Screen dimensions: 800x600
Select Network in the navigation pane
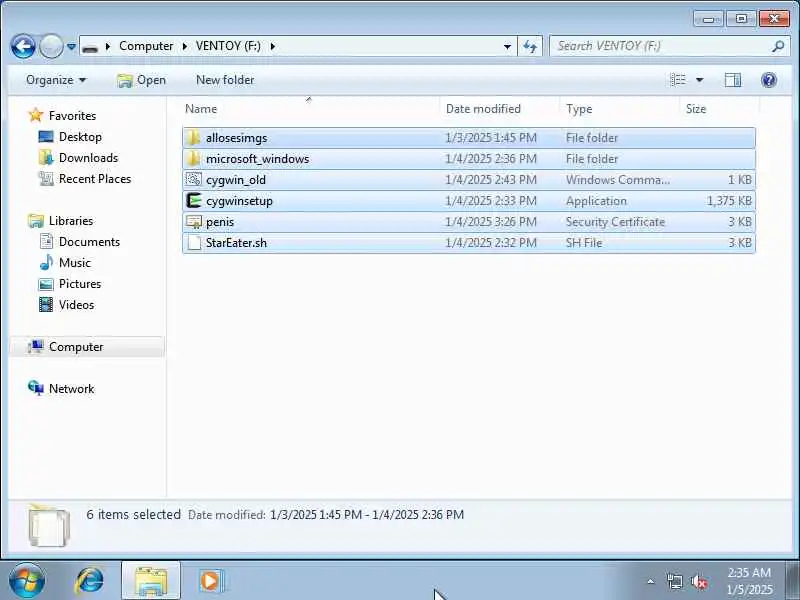(x=71, y=388)
